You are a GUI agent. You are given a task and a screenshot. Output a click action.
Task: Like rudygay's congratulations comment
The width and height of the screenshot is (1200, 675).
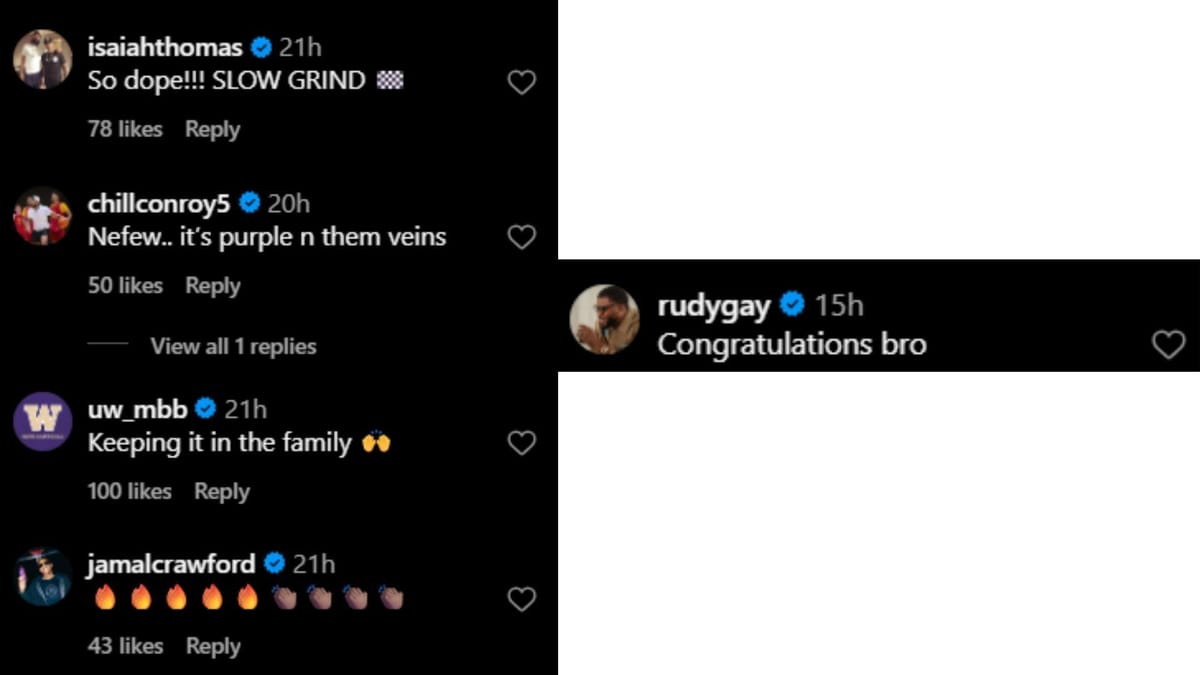click(1168, 344)
